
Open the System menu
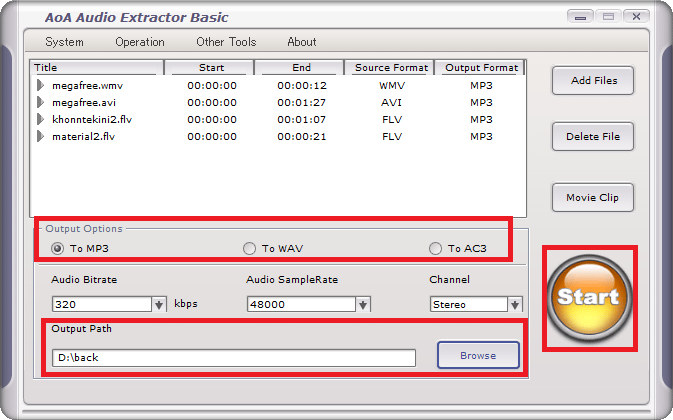(x=64, y=42)
